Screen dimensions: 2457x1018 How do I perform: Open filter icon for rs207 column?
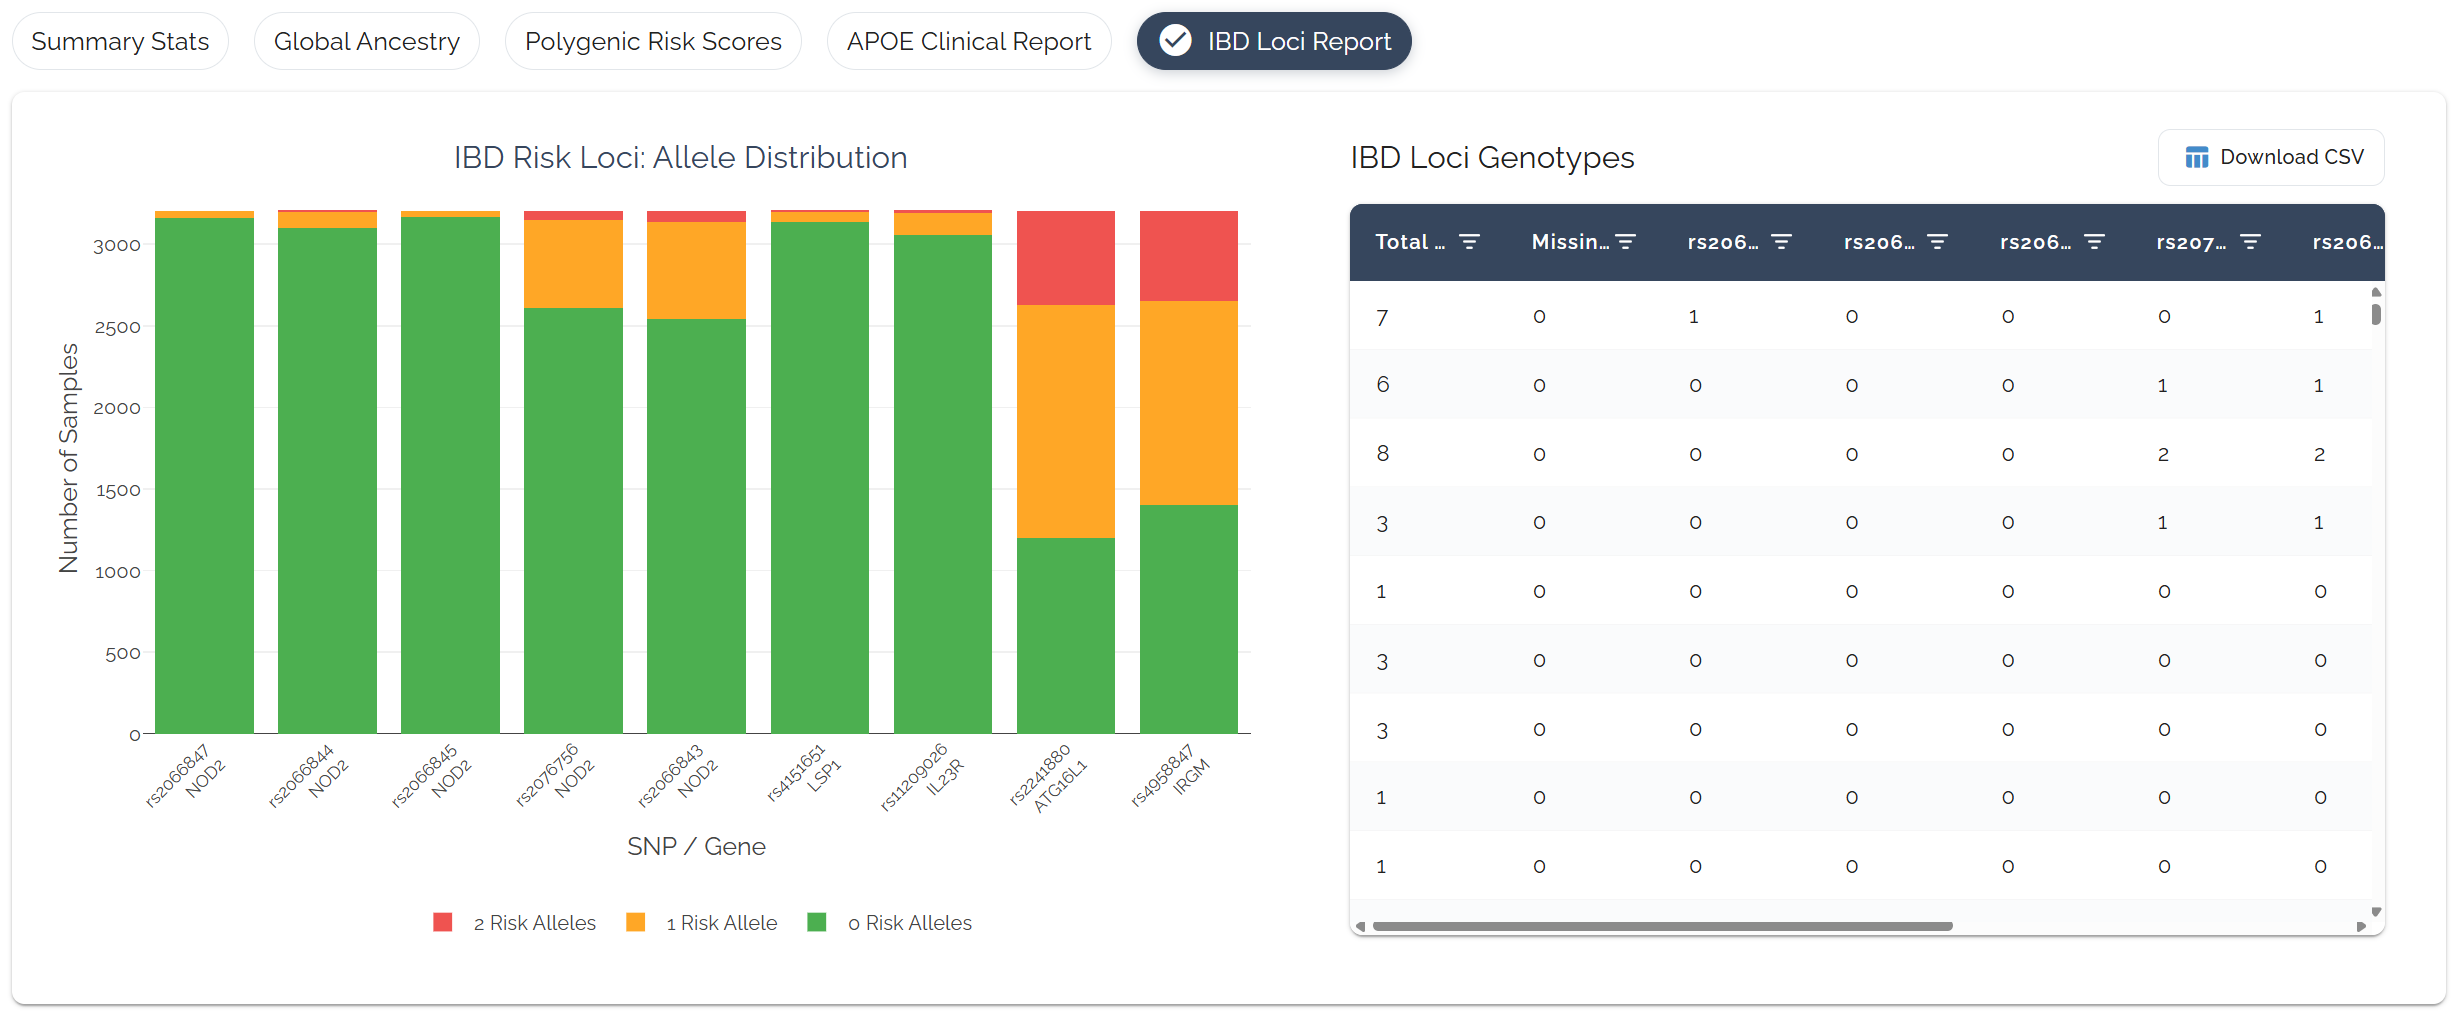tap(2250, 242)
